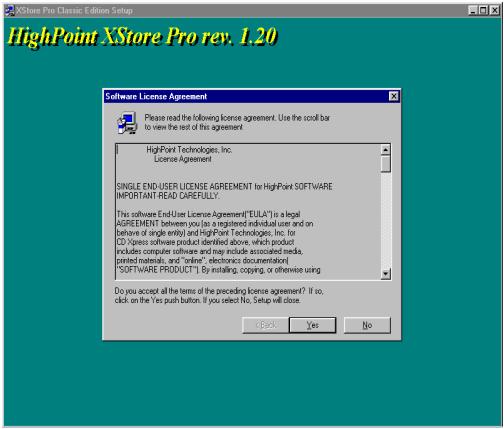504x429 pixels.
Task: Click the 'License Agreement' line in text box
Action: [183, 159]
